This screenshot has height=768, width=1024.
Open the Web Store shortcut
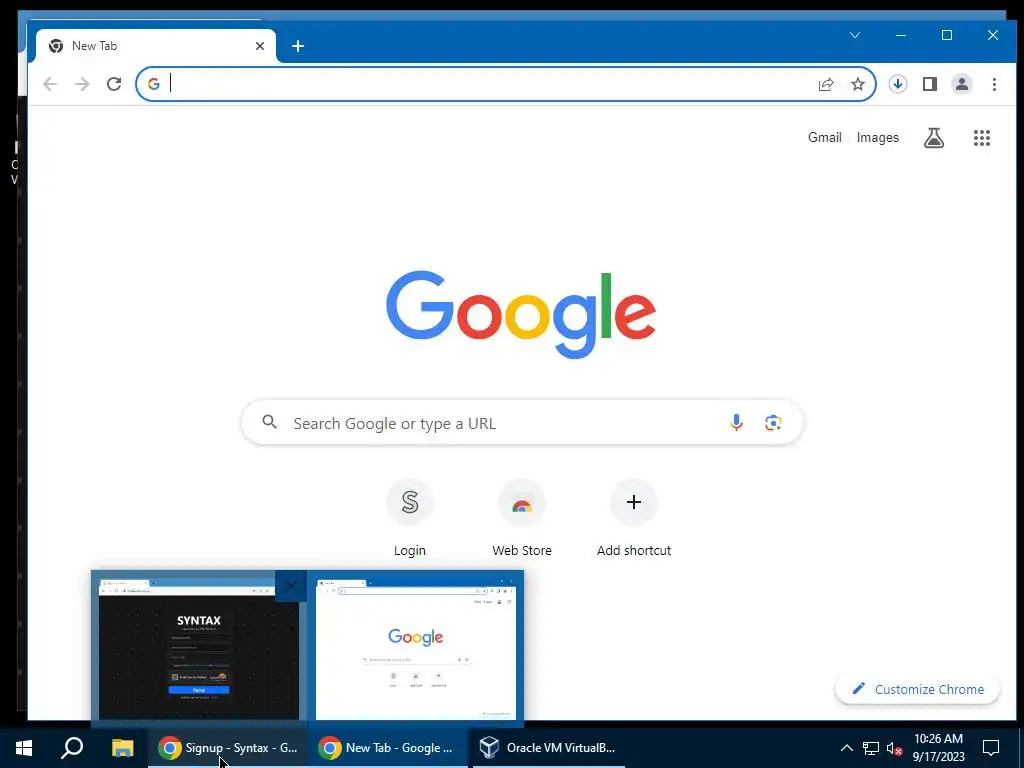[x=522, y=519]
